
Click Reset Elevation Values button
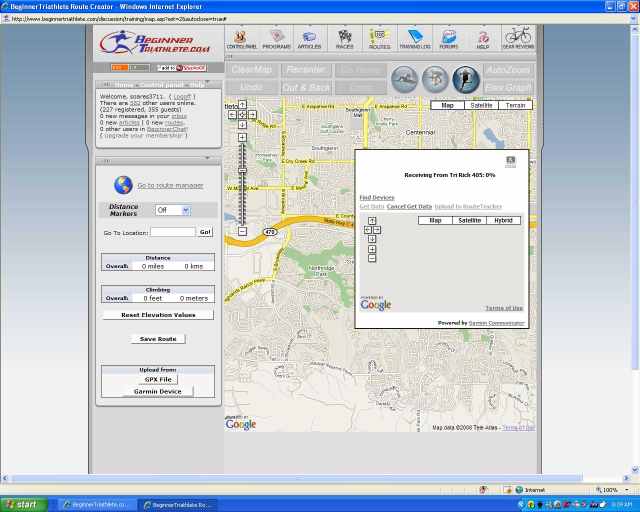pos(158,315)
